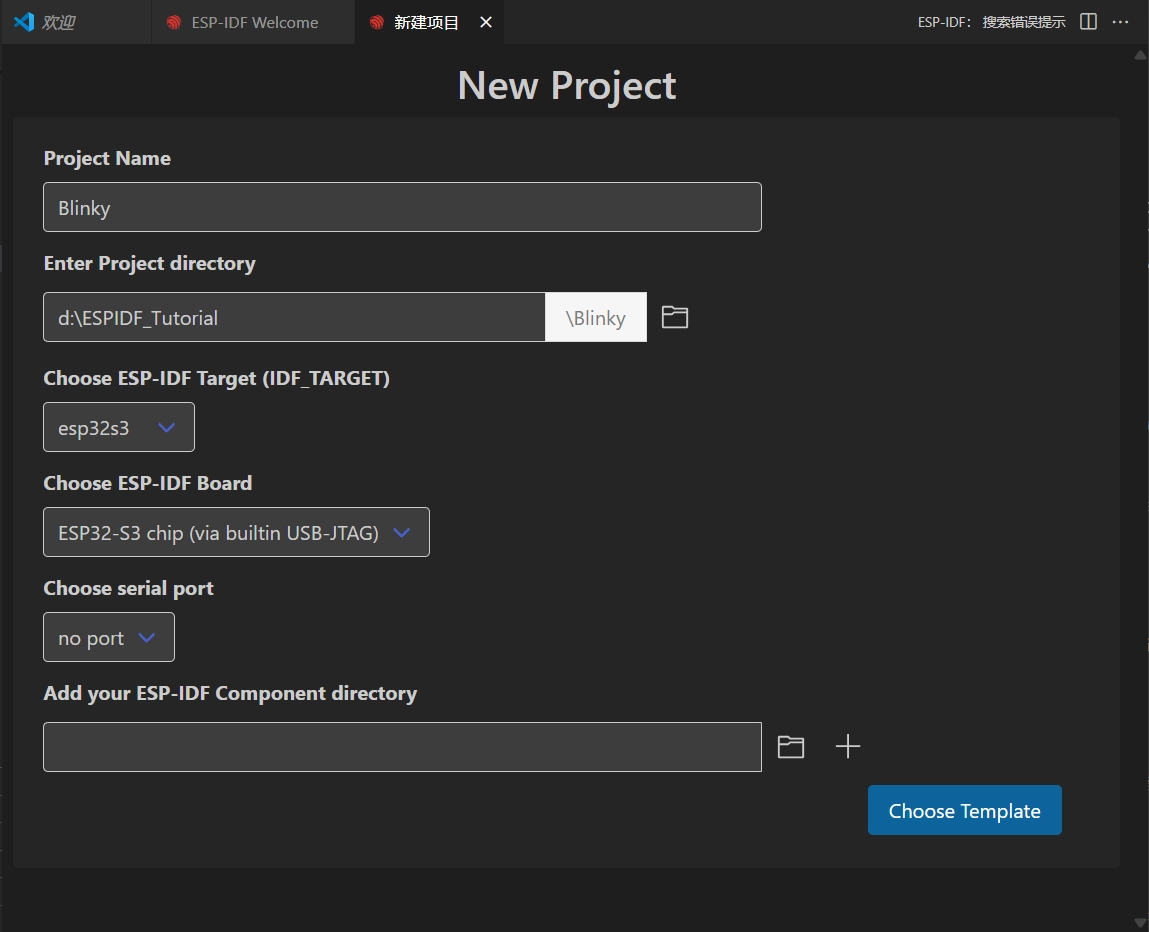Click the scrollbar down arrow
Screen dimensions: 1149x932
pyautogui.click(x=1140, y=921)
